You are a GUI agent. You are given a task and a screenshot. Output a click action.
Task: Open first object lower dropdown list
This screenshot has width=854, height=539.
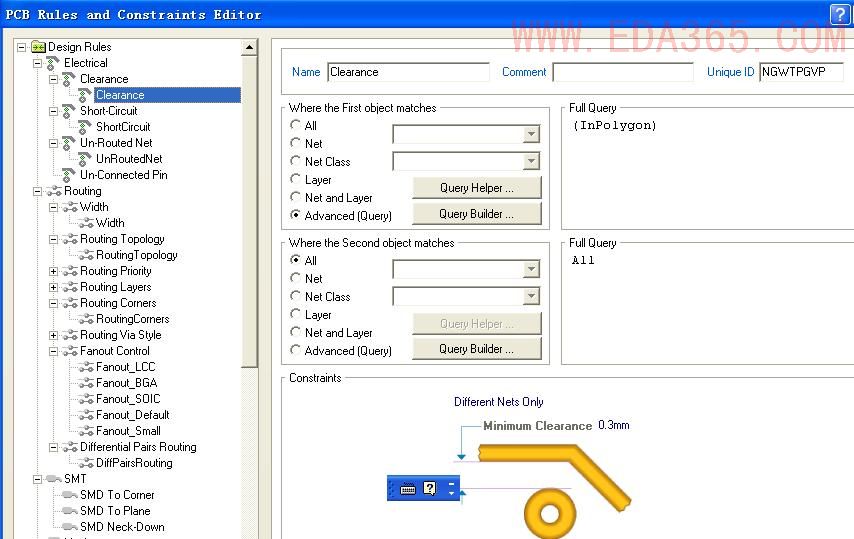[x=531, y=161]
